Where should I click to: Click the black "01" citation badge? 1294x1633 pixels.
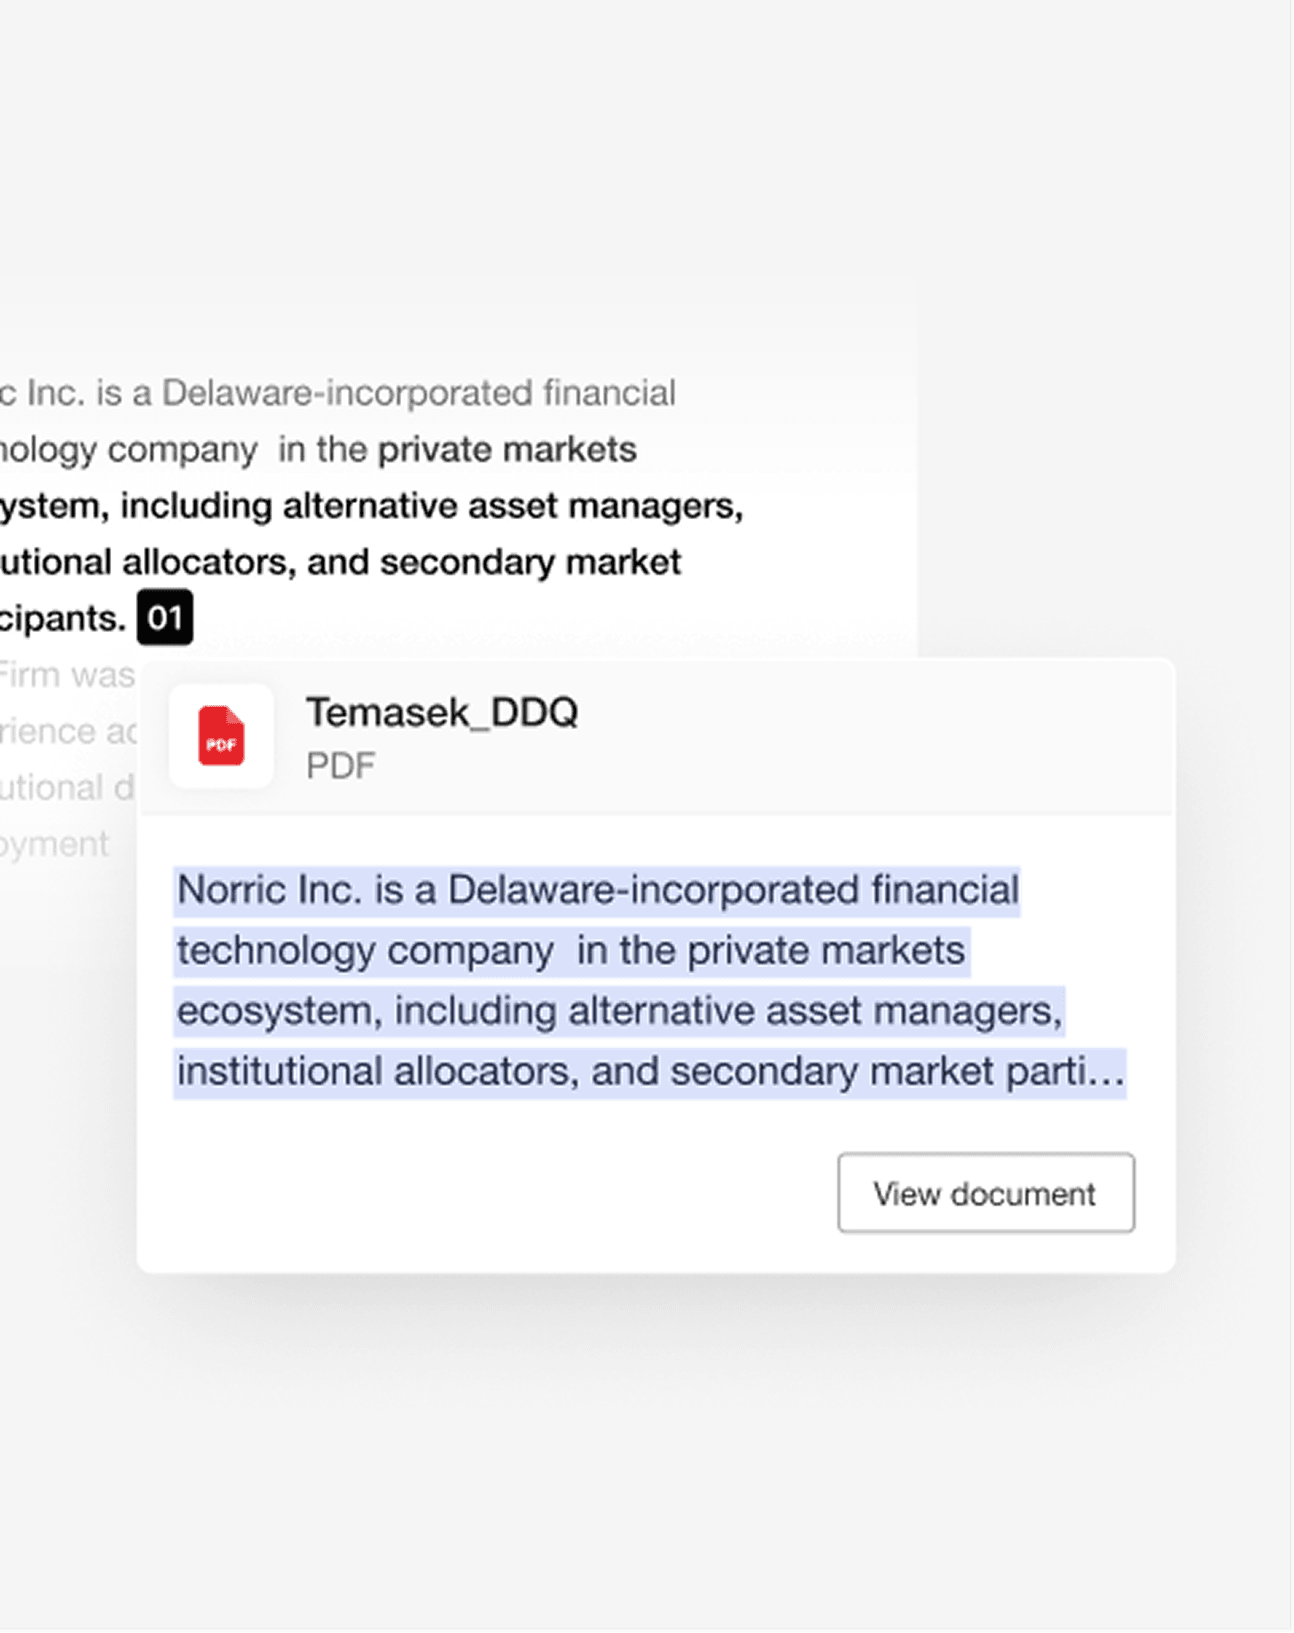click(x=165, y=618)
